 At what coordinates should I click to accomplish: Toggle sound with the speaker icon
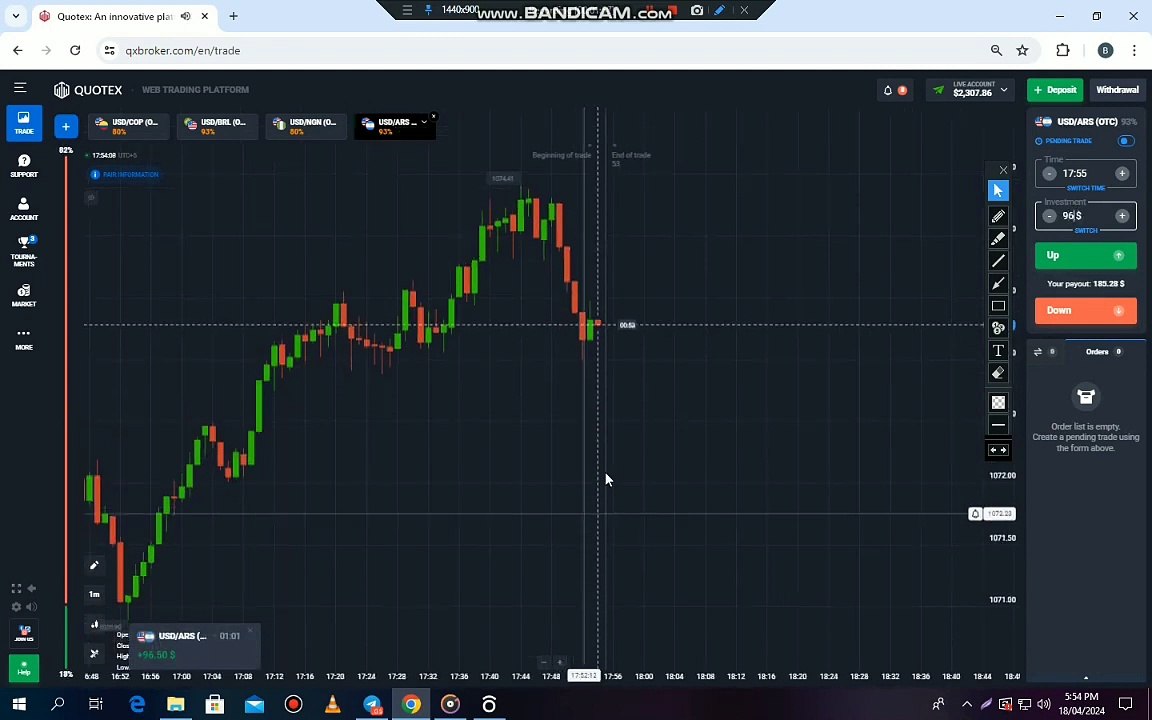coord(32,607)
